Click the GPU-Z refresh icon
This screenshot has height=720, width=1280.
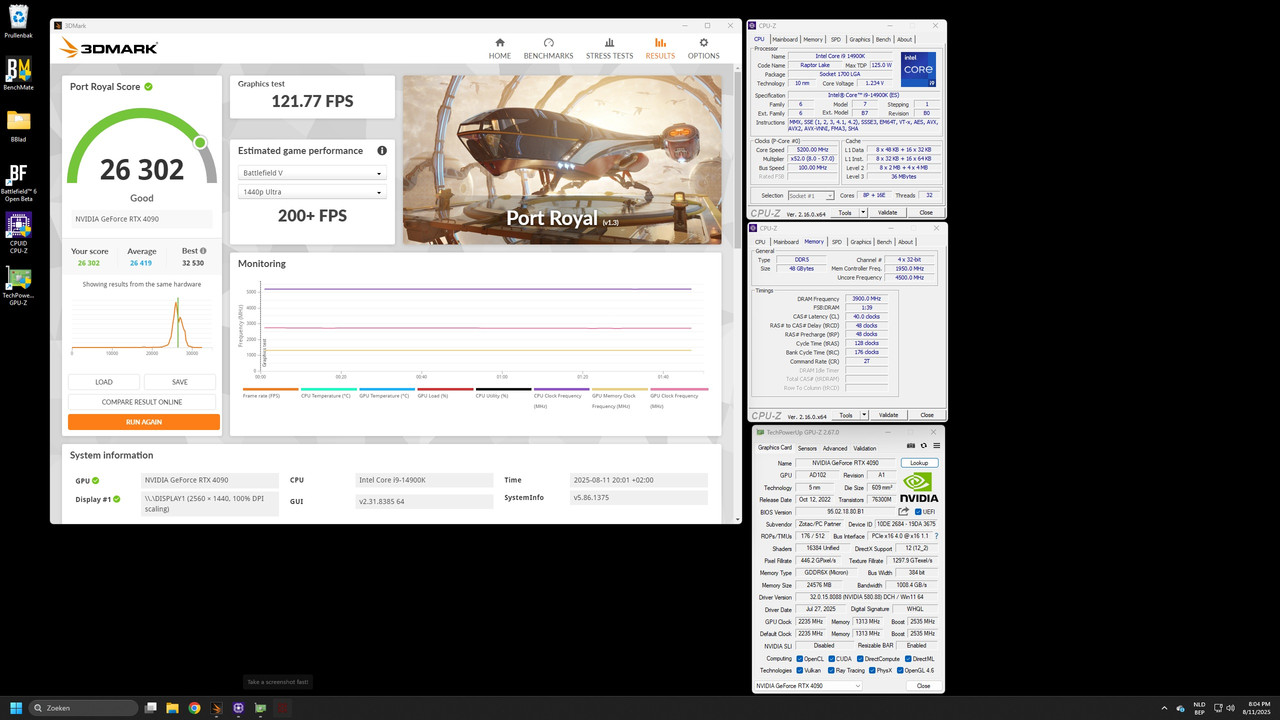click(x=924, y=446)
